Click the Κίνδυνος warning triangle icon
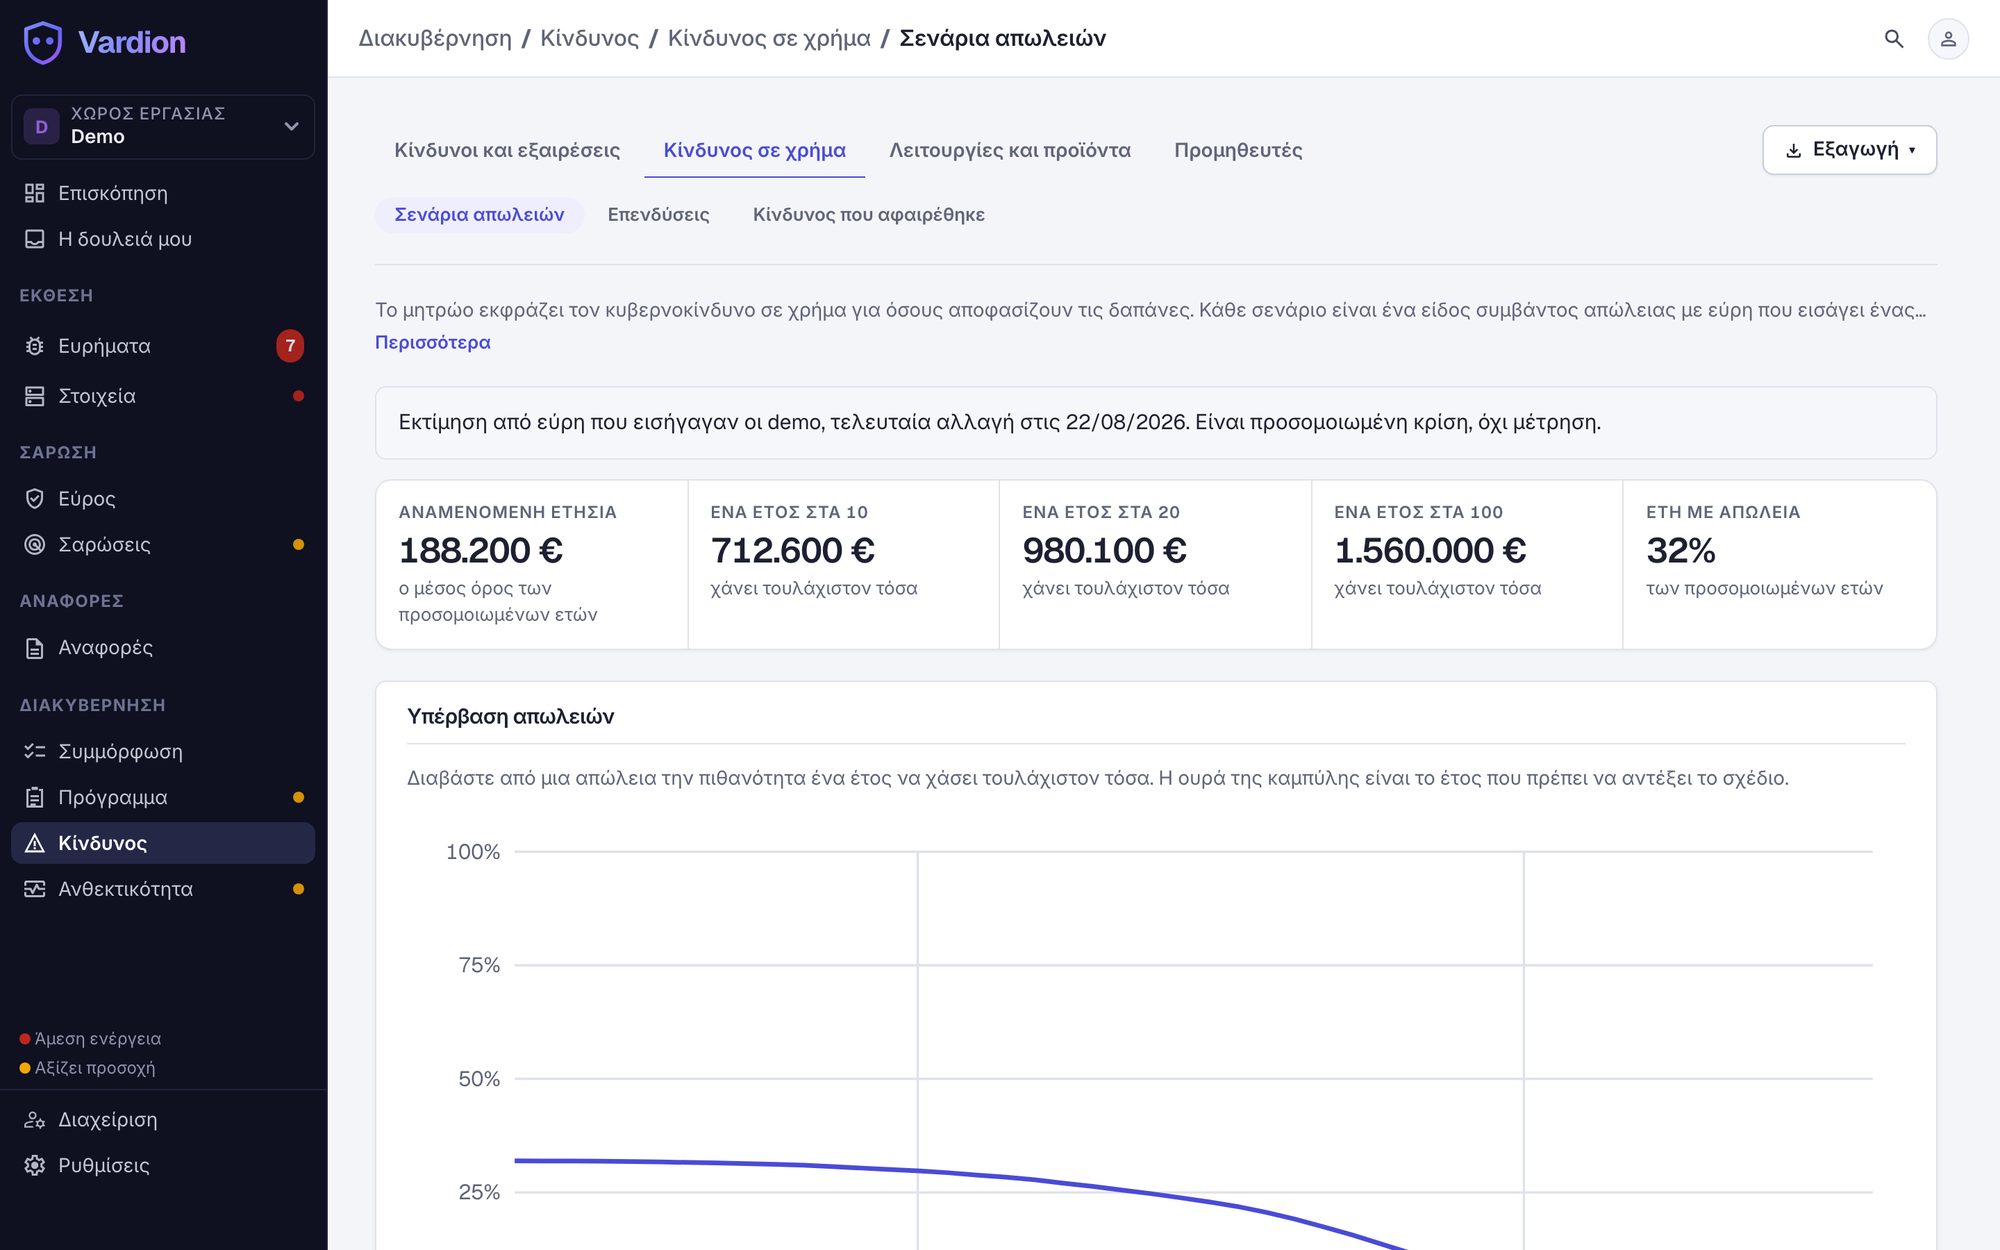 35,843
